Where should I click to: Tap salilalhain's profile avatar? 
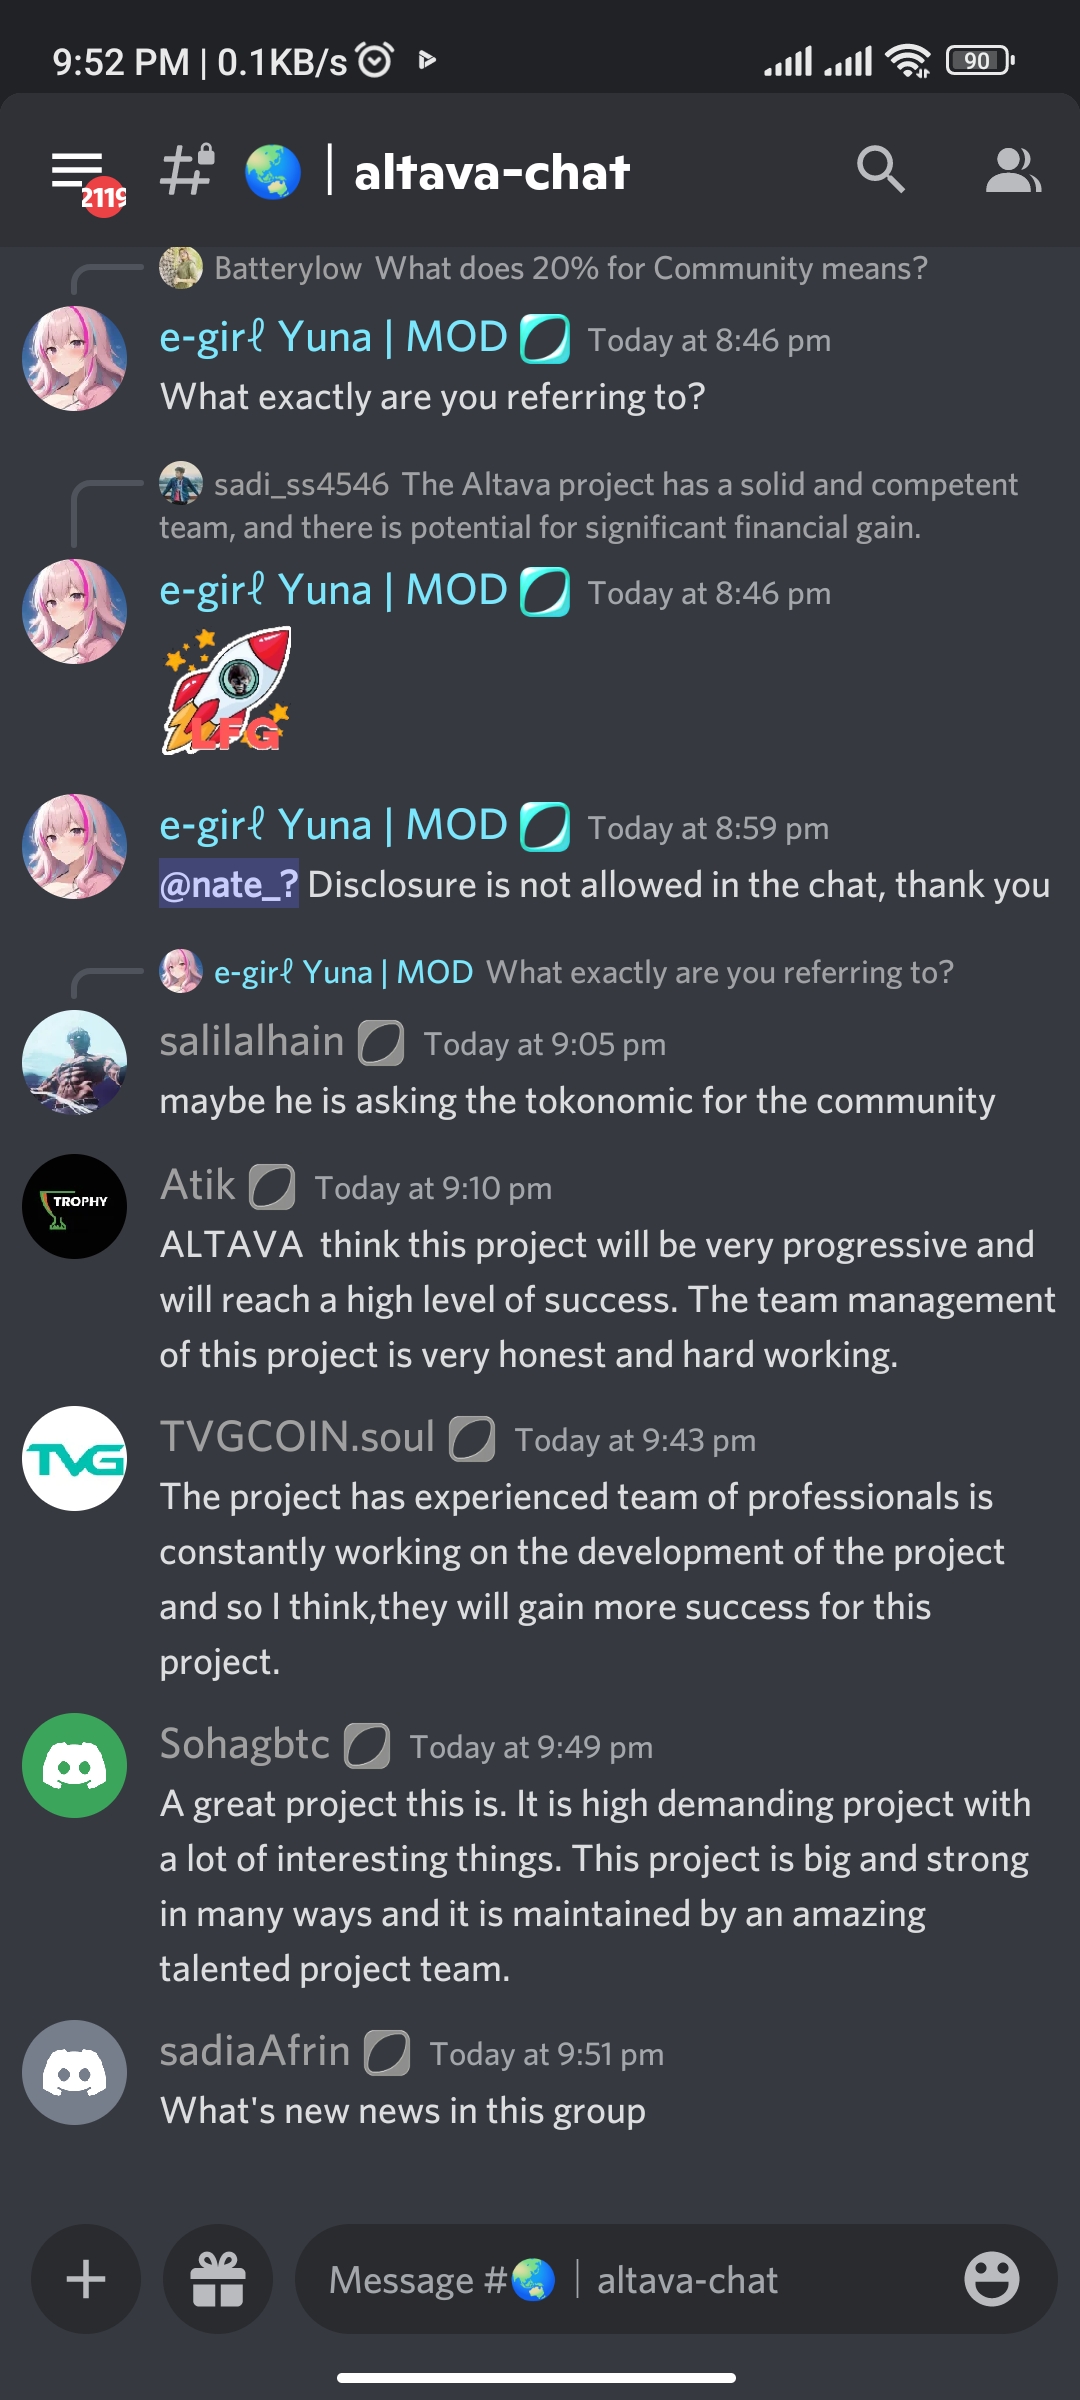(75, 1062)
